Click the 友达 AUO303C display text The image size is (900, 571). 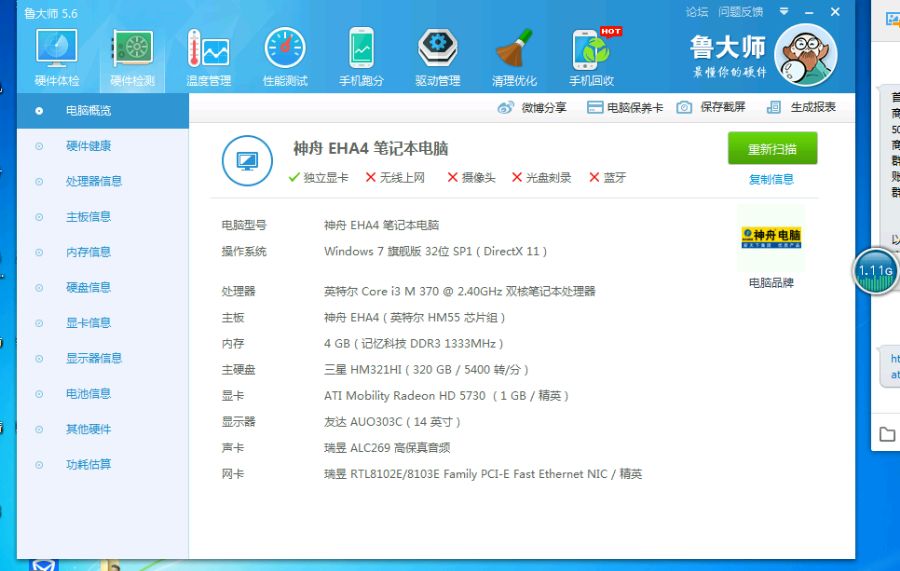click(392, 422)
